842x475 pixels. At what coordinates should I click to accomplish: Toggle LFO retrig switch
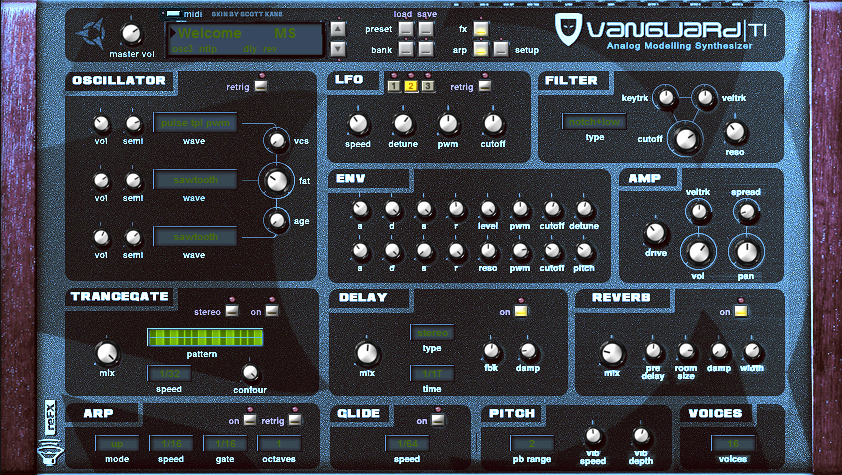pos(485,86)
